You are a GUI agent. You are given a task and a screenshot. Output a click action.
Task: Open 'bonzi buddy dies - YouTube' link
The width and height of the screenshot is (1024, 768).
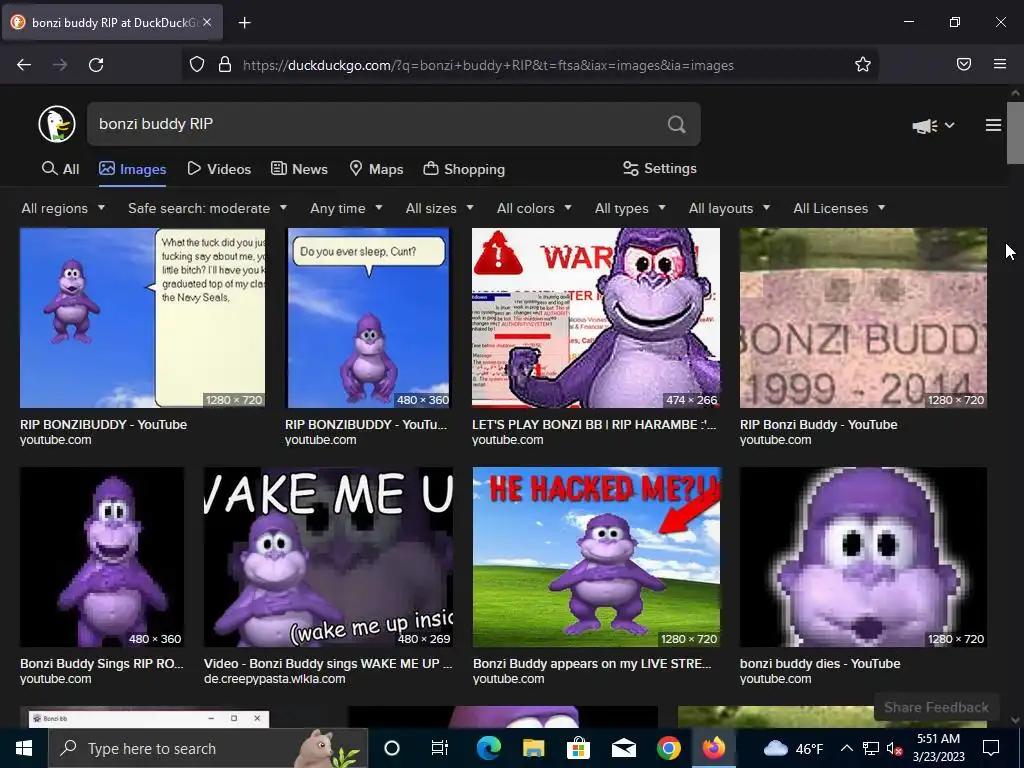pos(820,664)
